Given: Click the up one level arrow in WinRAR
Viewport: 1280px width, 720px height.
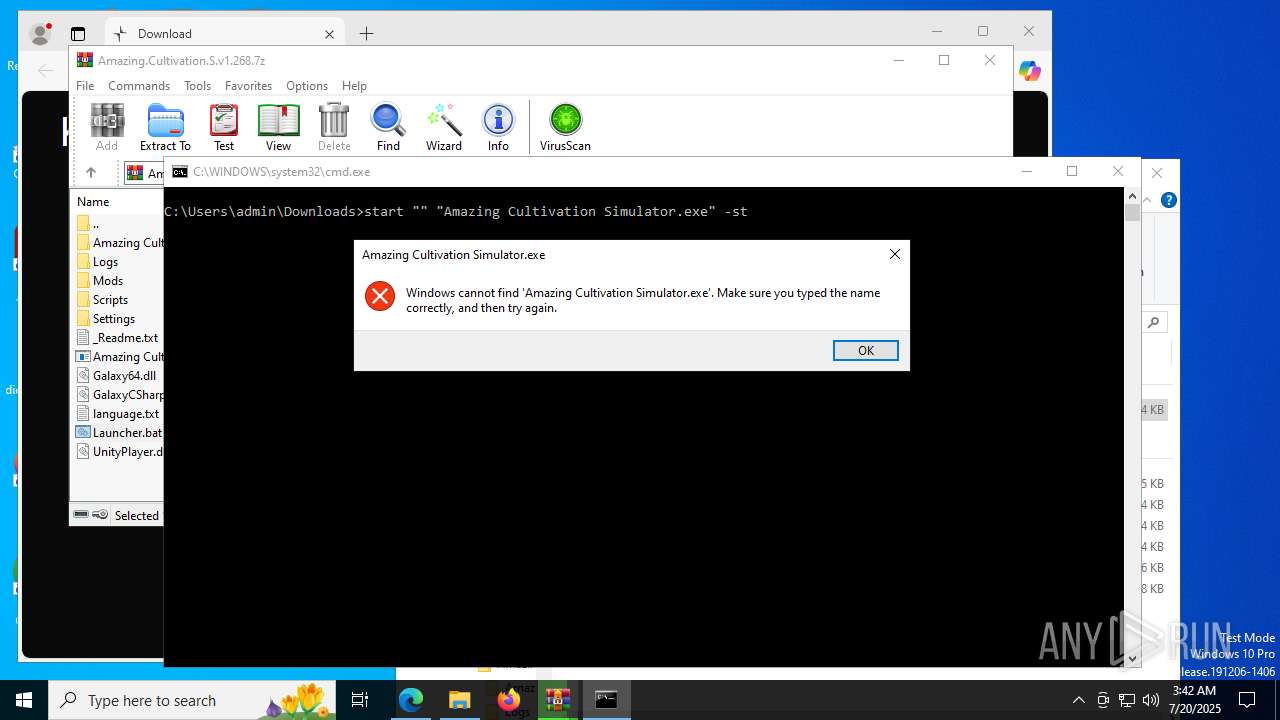Looking at the screenshot, I should coord(91,173).
